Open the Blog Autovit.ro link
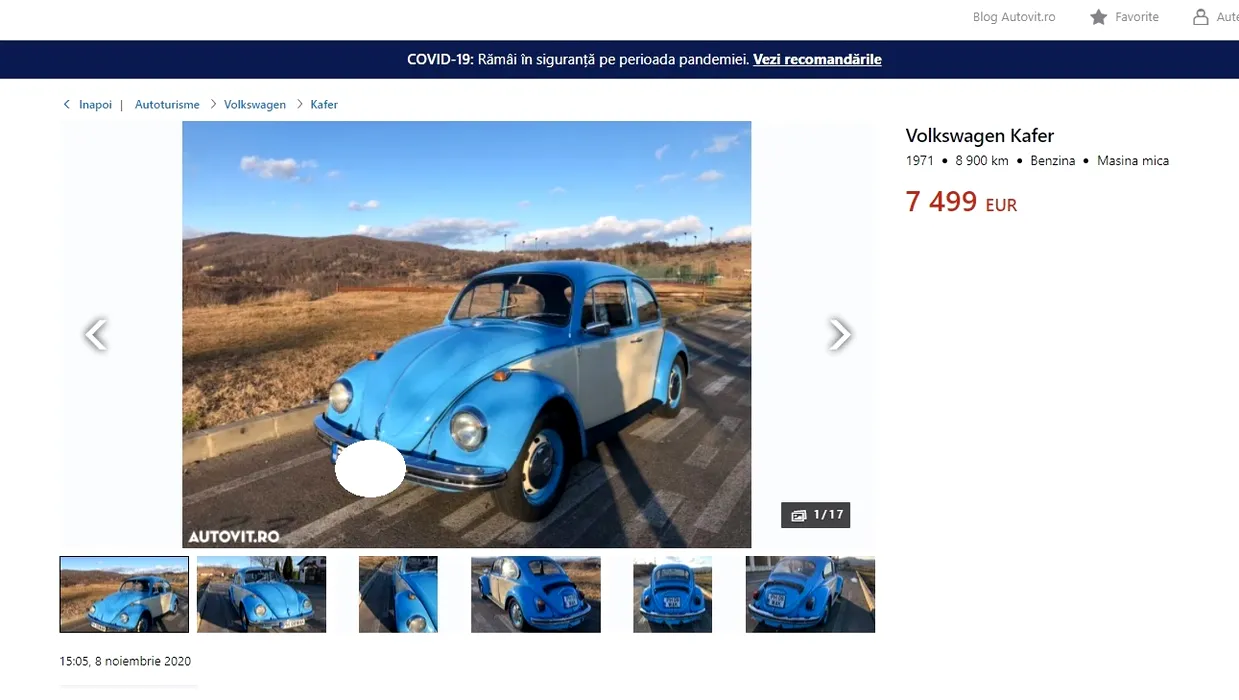This screenshot has width=1239, height=700. (x=1013, y=17)
